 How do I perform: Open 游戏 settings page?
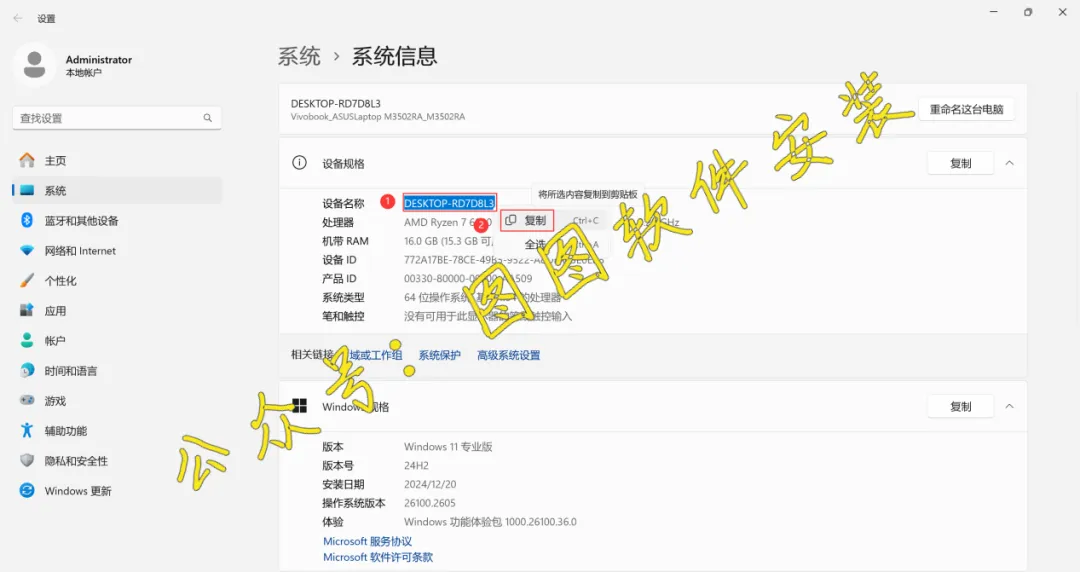point(117,400)
